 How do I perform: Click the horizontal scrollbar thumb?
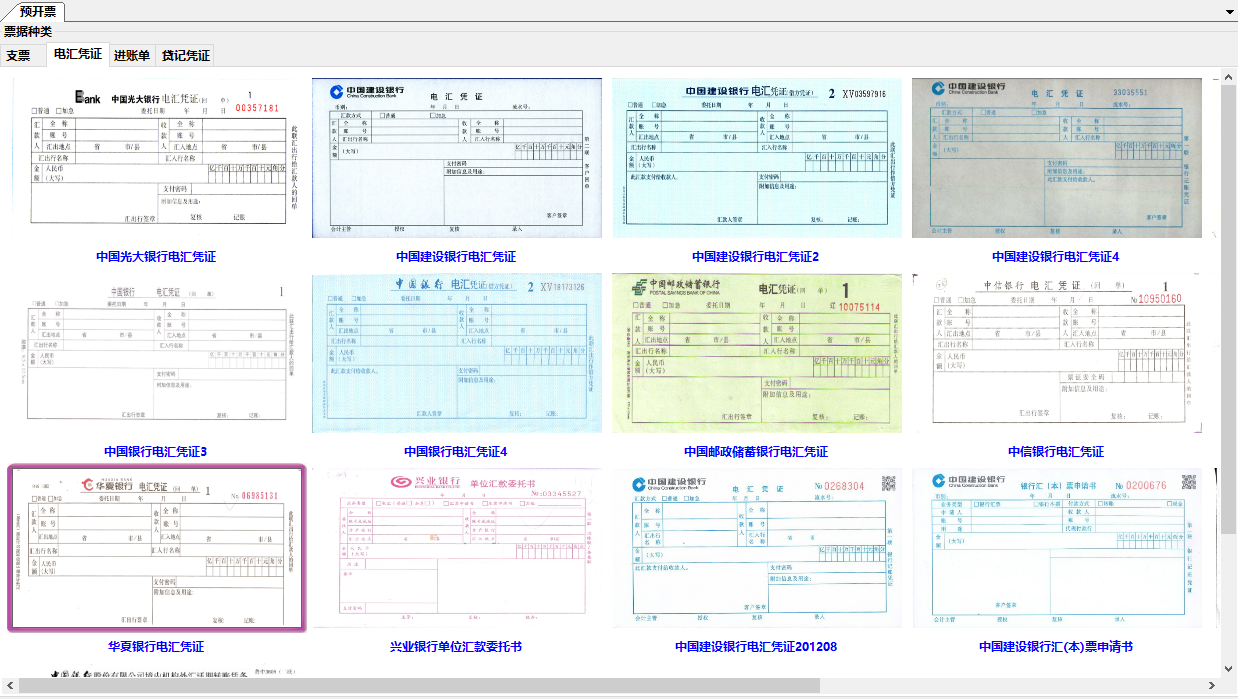(418, 686)
